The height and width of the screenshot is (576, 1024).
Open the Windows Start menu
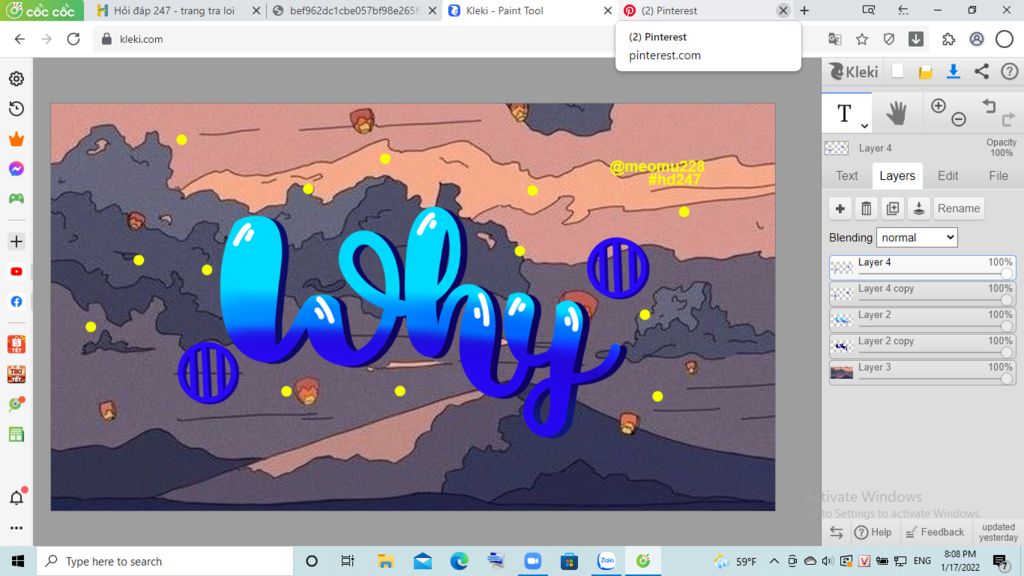(18, 561)
